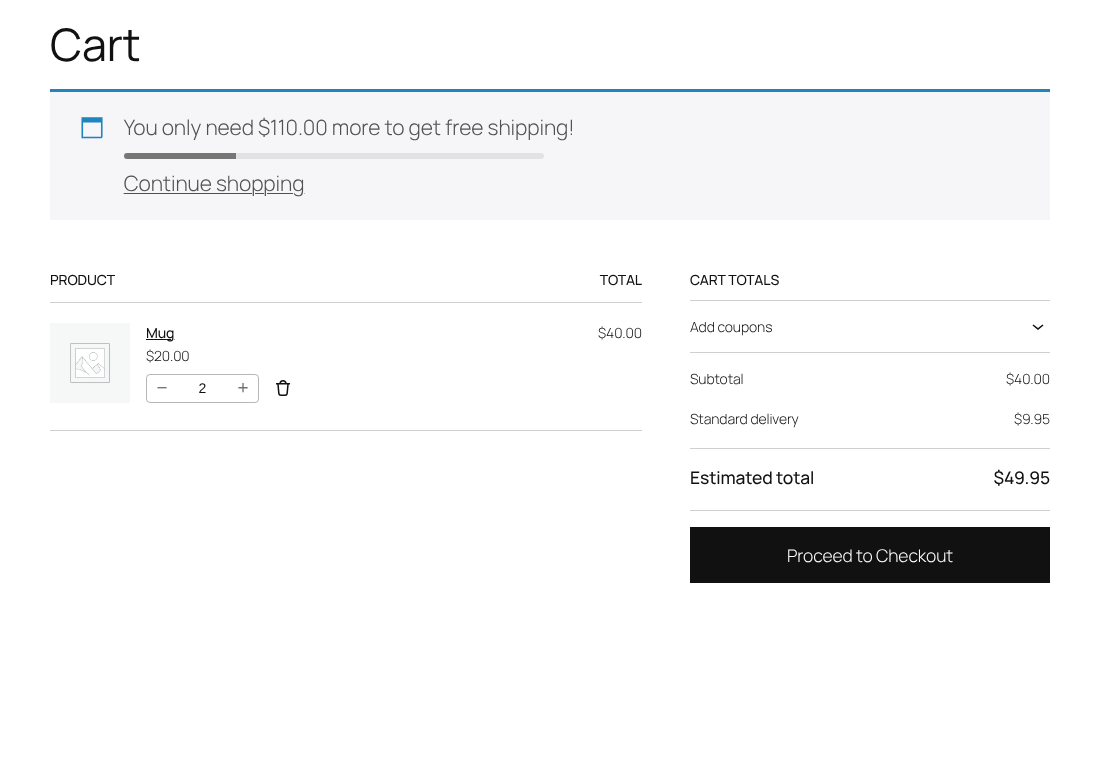Screen dimensions: 1100x760
Task: Click the Add coupons chevron arrow
Action: point(1038,327)
